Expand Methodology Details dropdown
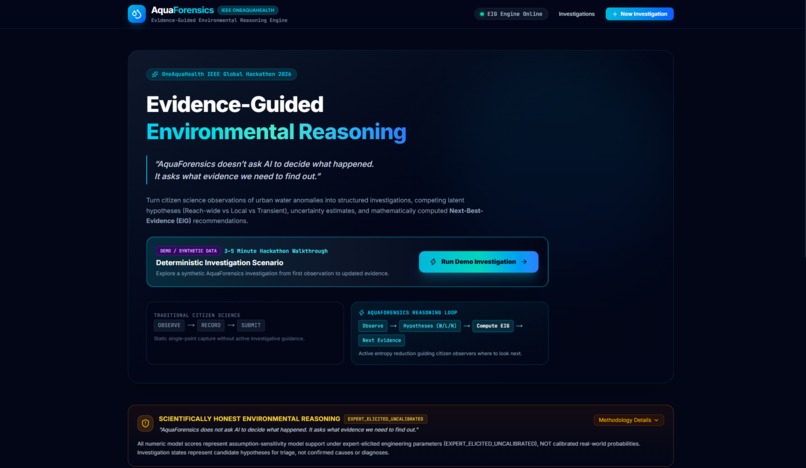The width and height of the screenshot is (806, 468). tap(629, 420)
